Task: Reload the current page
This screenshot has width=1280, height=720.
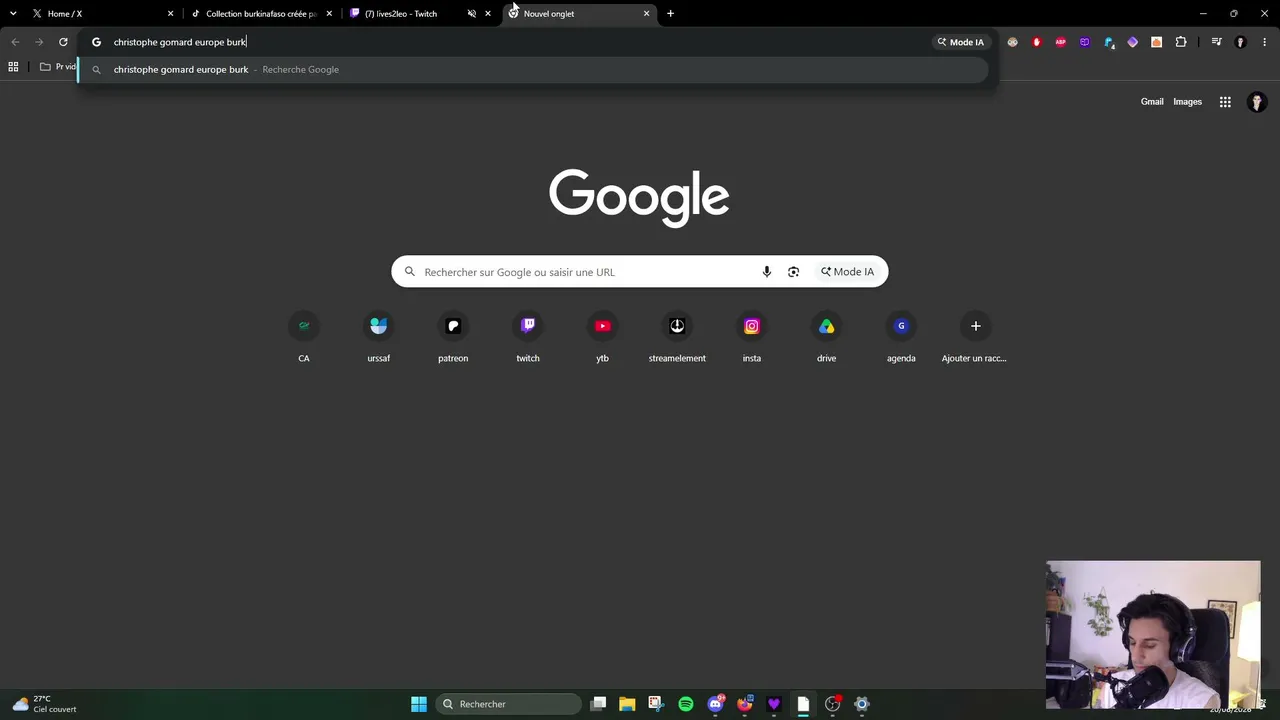Action: pos(63,42)
